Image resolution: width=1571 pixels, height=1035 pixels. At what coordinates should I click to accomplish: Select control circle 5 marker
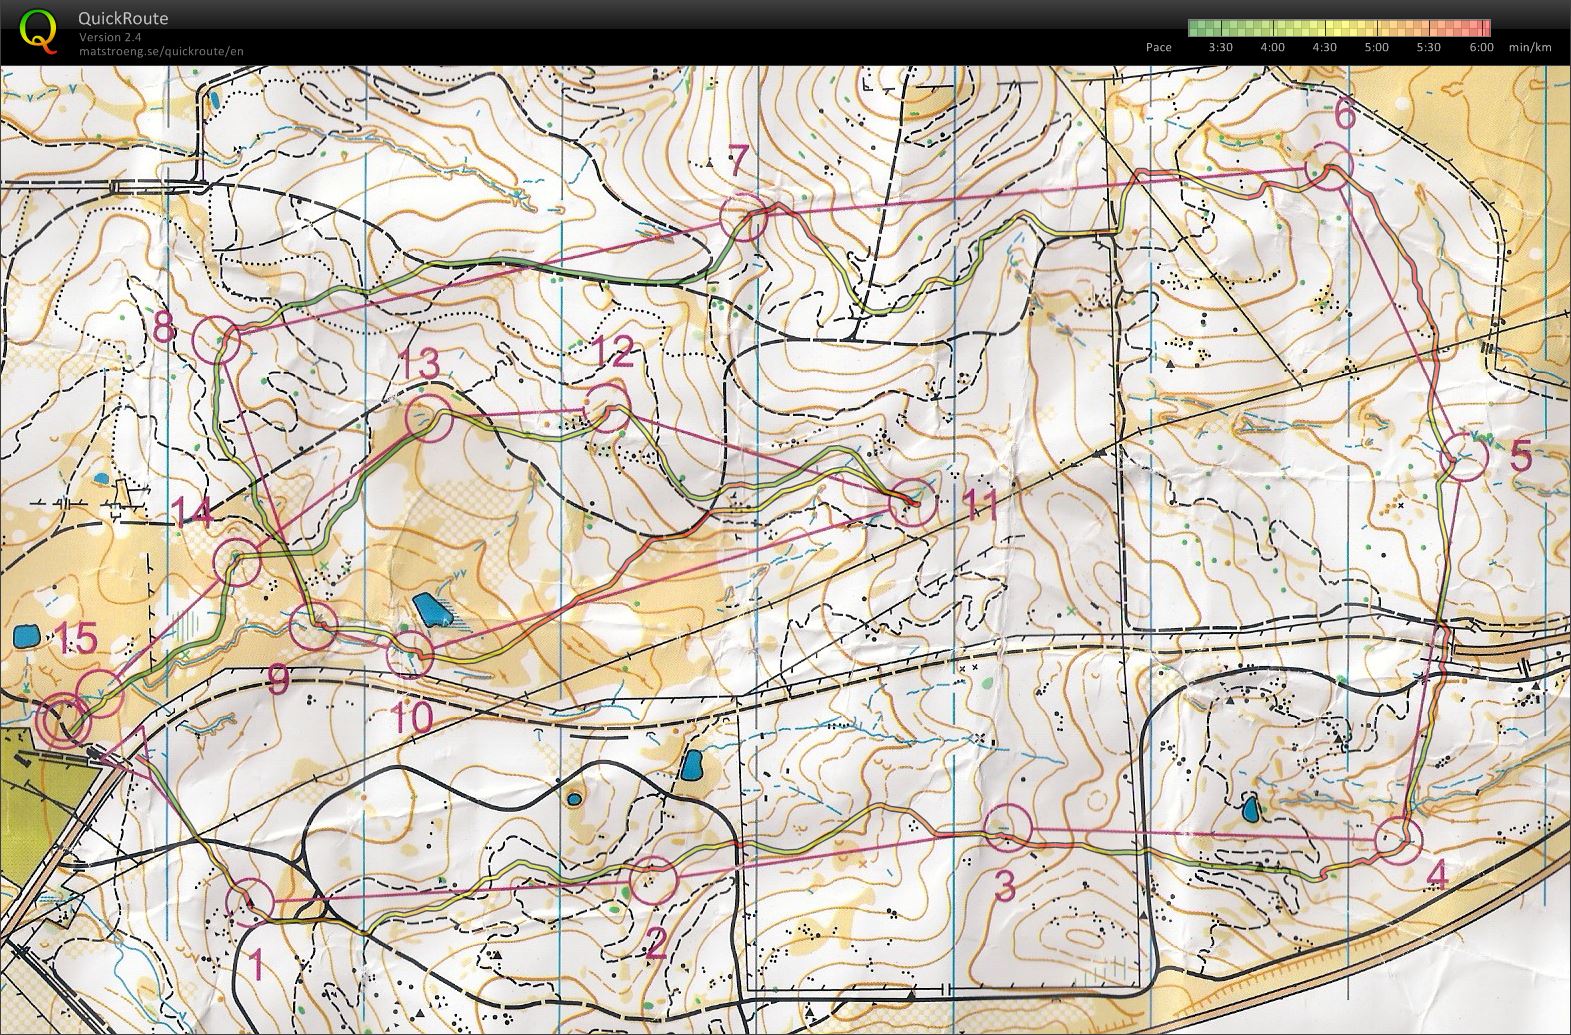click(x=1466, y=457)
